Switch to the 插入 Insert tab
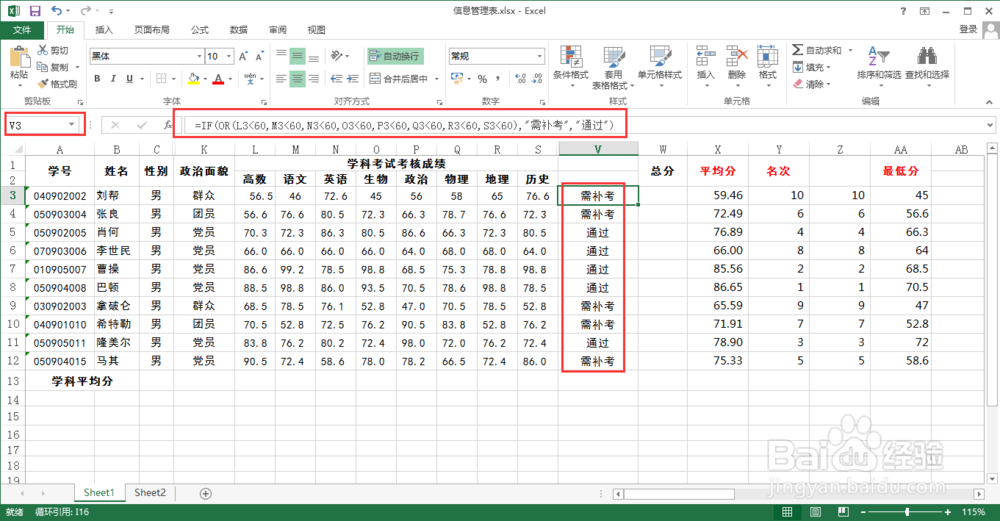The width and height of the screenshot is (1000, 521). point(103,30)
